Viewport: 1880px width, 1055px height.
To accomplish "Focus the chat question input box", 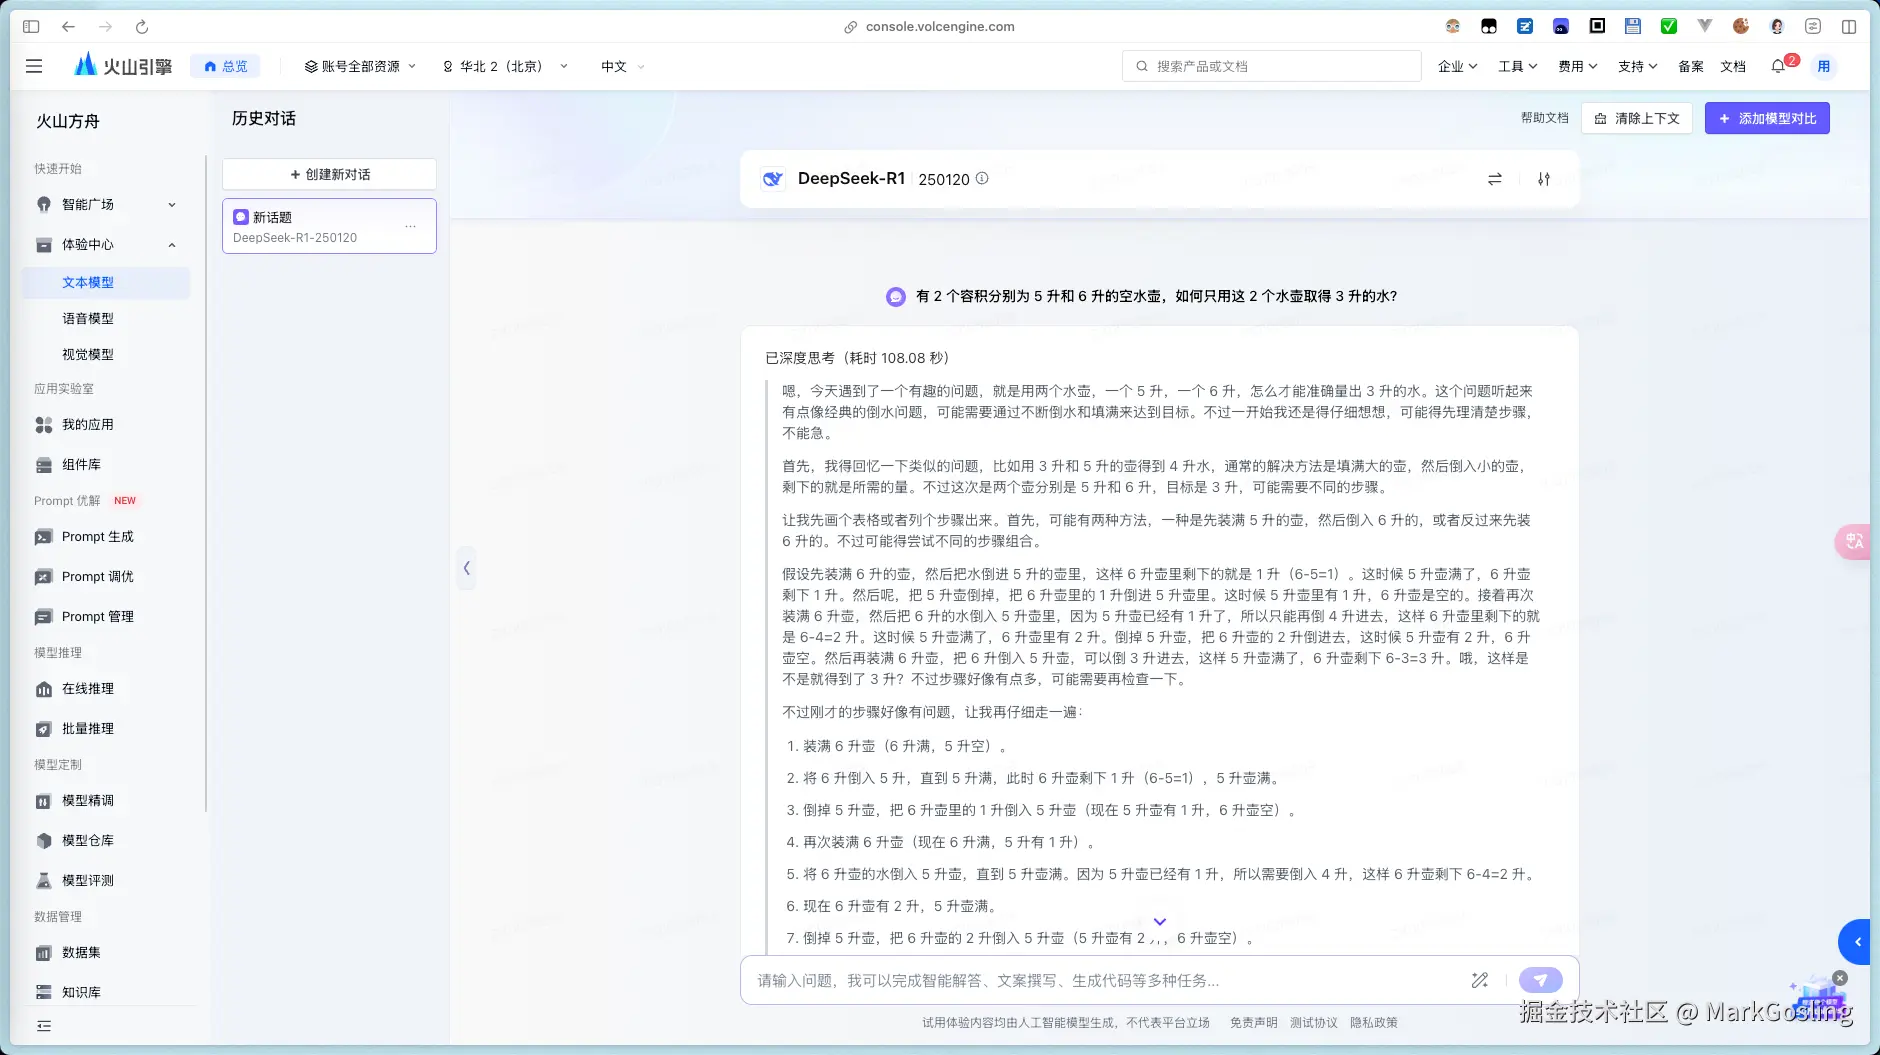I will (1105, 980).
